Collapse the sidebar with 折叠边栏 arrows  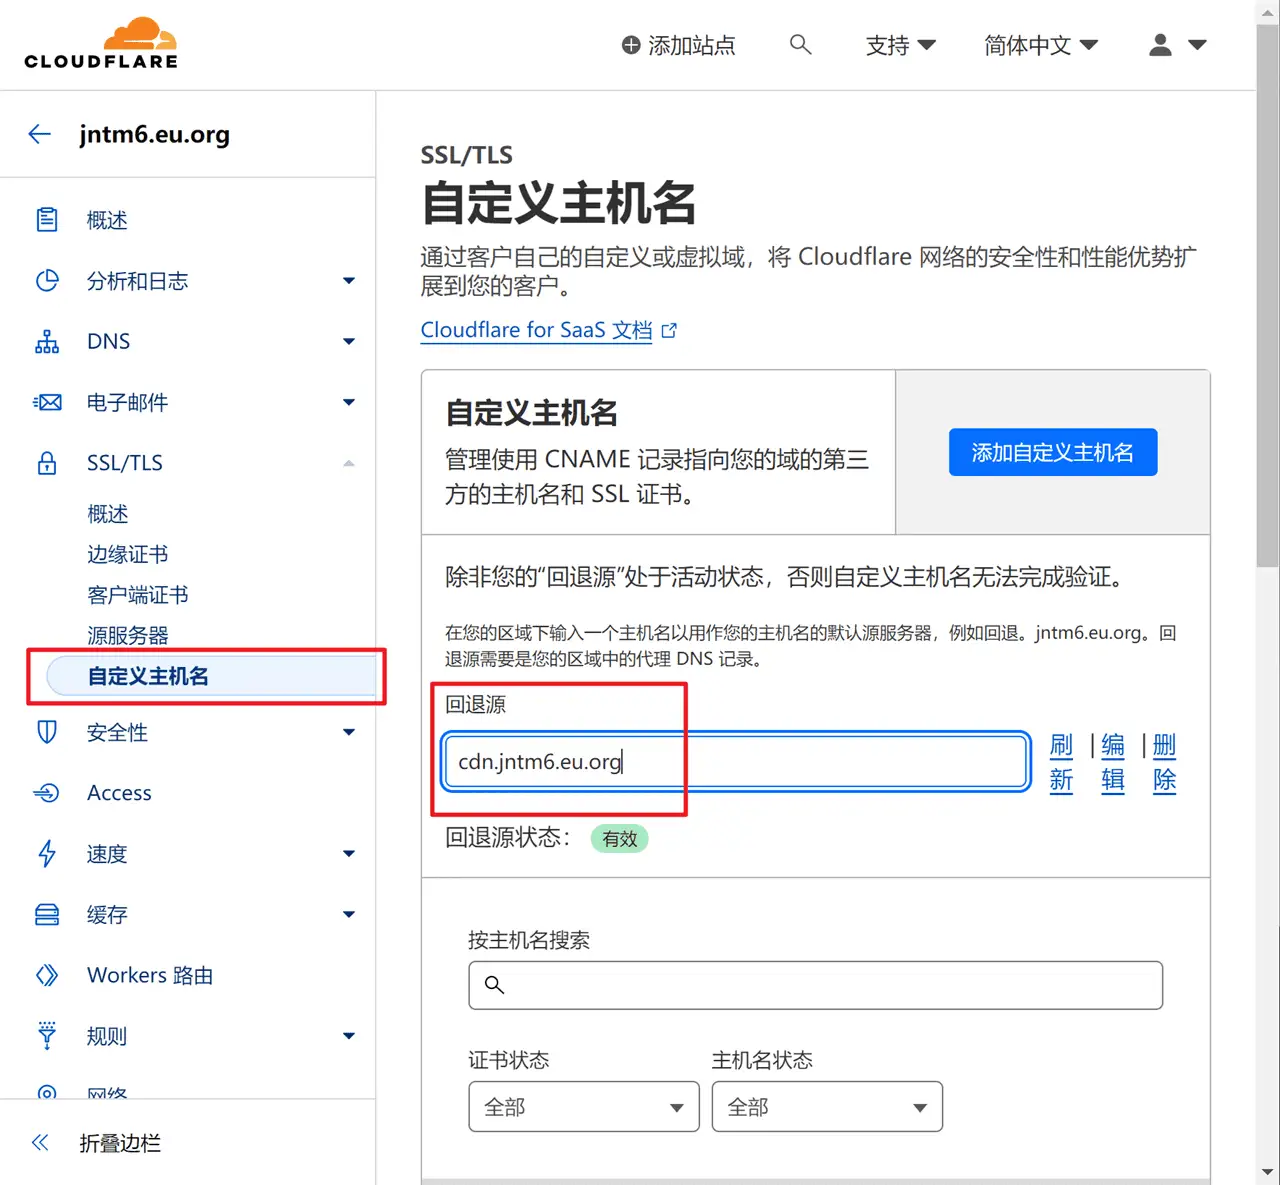[40, 1143]
